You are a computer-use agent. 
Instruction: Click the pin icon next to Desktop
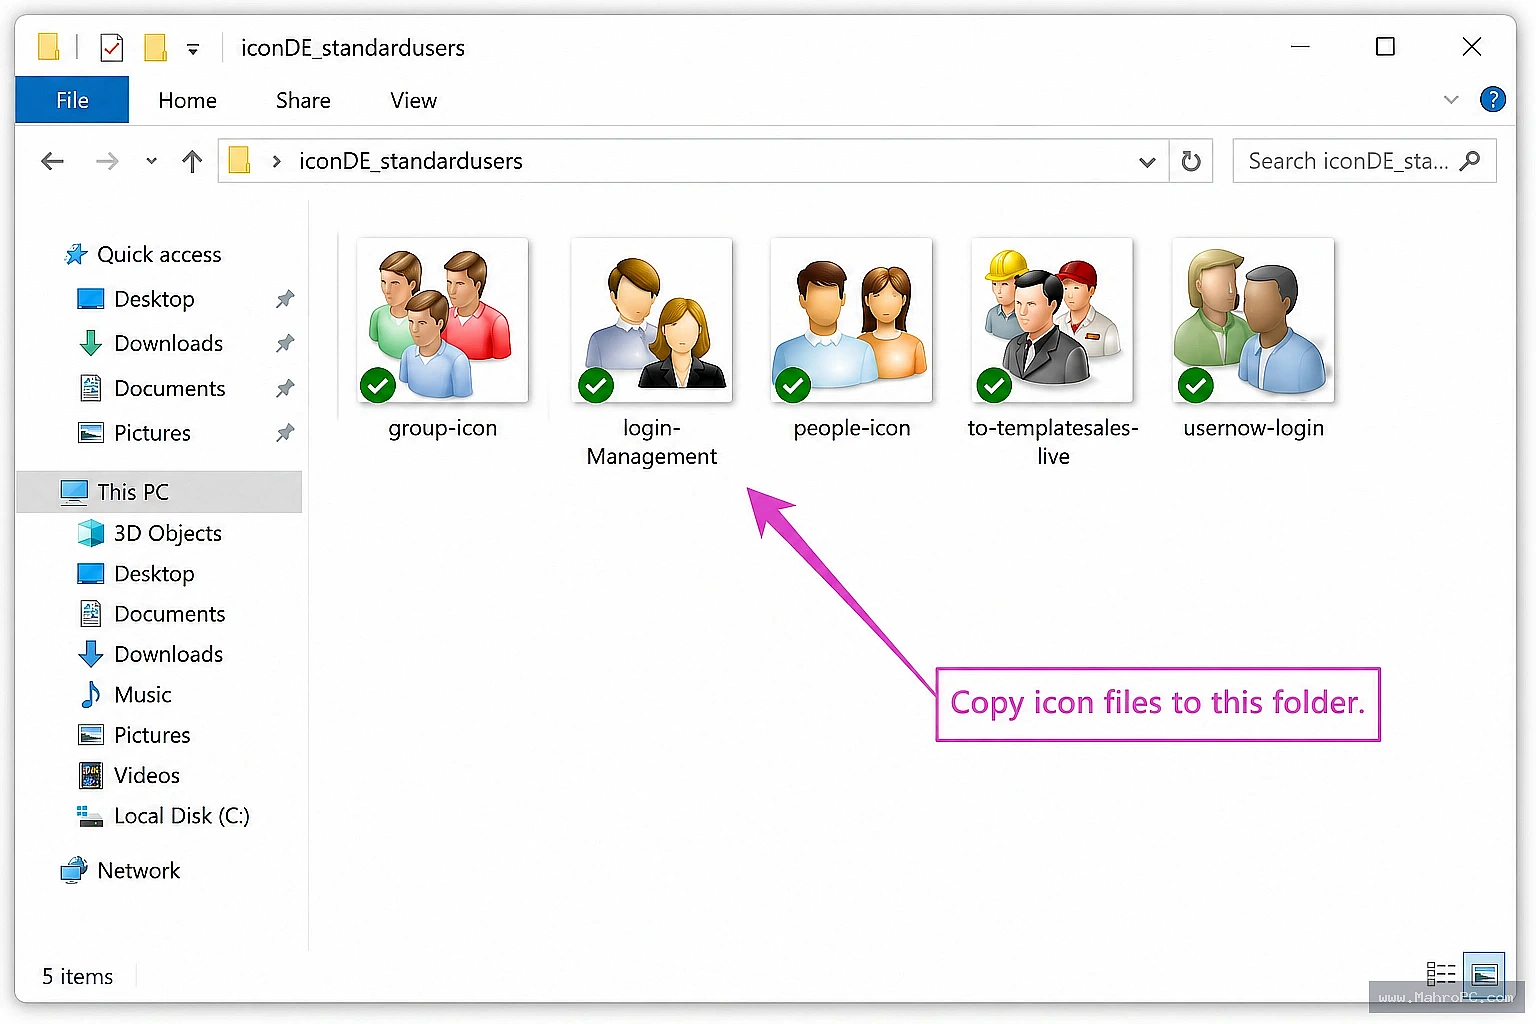285,299
